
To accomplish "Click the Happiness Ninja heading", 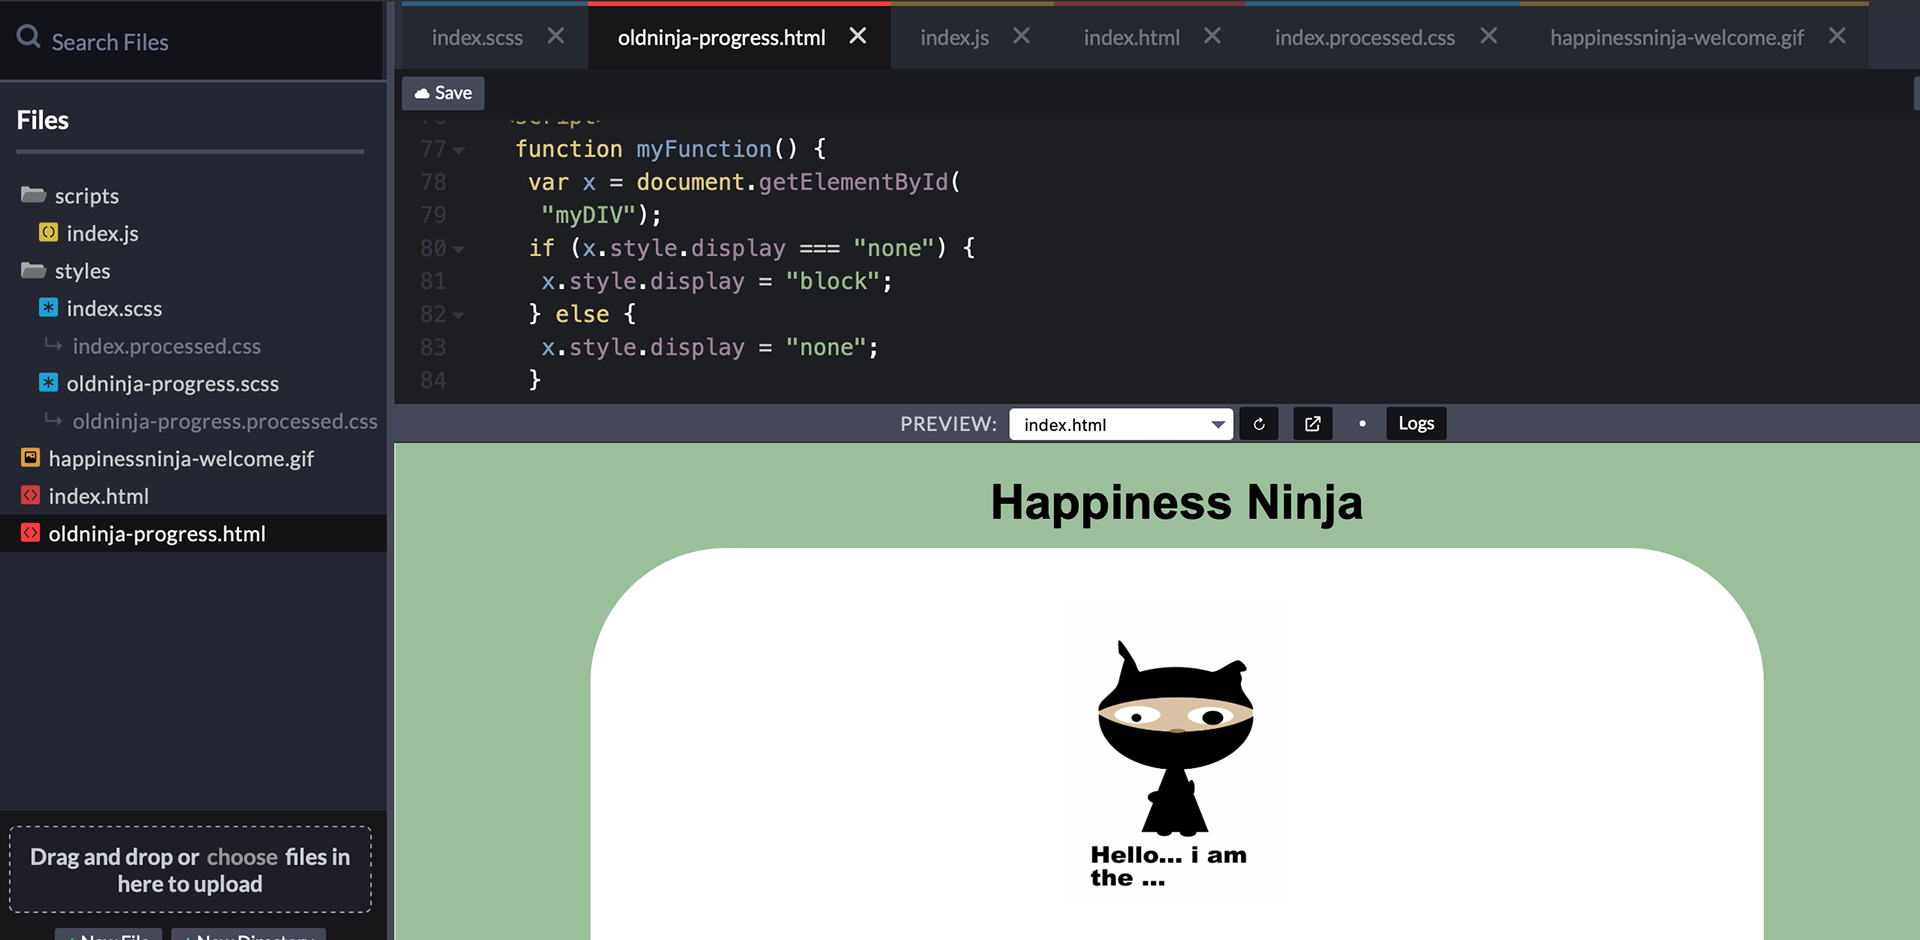I will pyautogui.click(x=1176, y=502).
